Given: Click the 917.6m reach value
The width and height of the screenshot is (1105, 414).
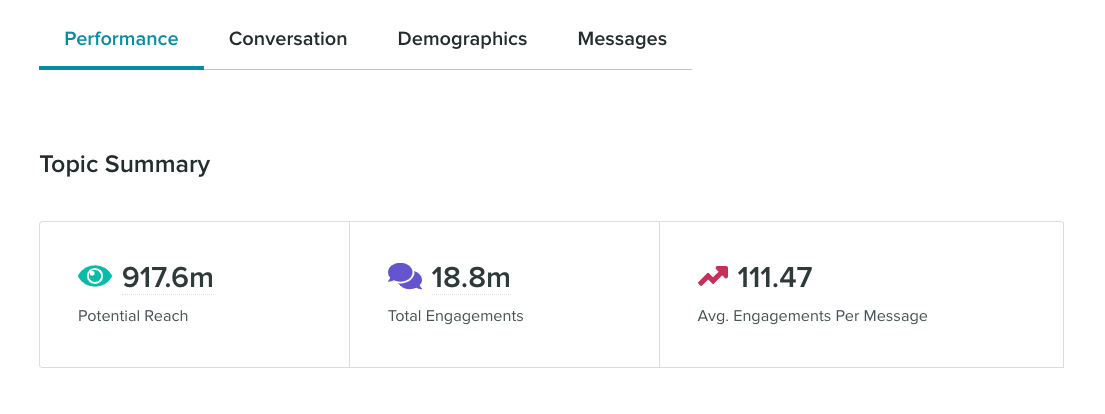Looking at the screenshot, I should click(x=168, y=277).
